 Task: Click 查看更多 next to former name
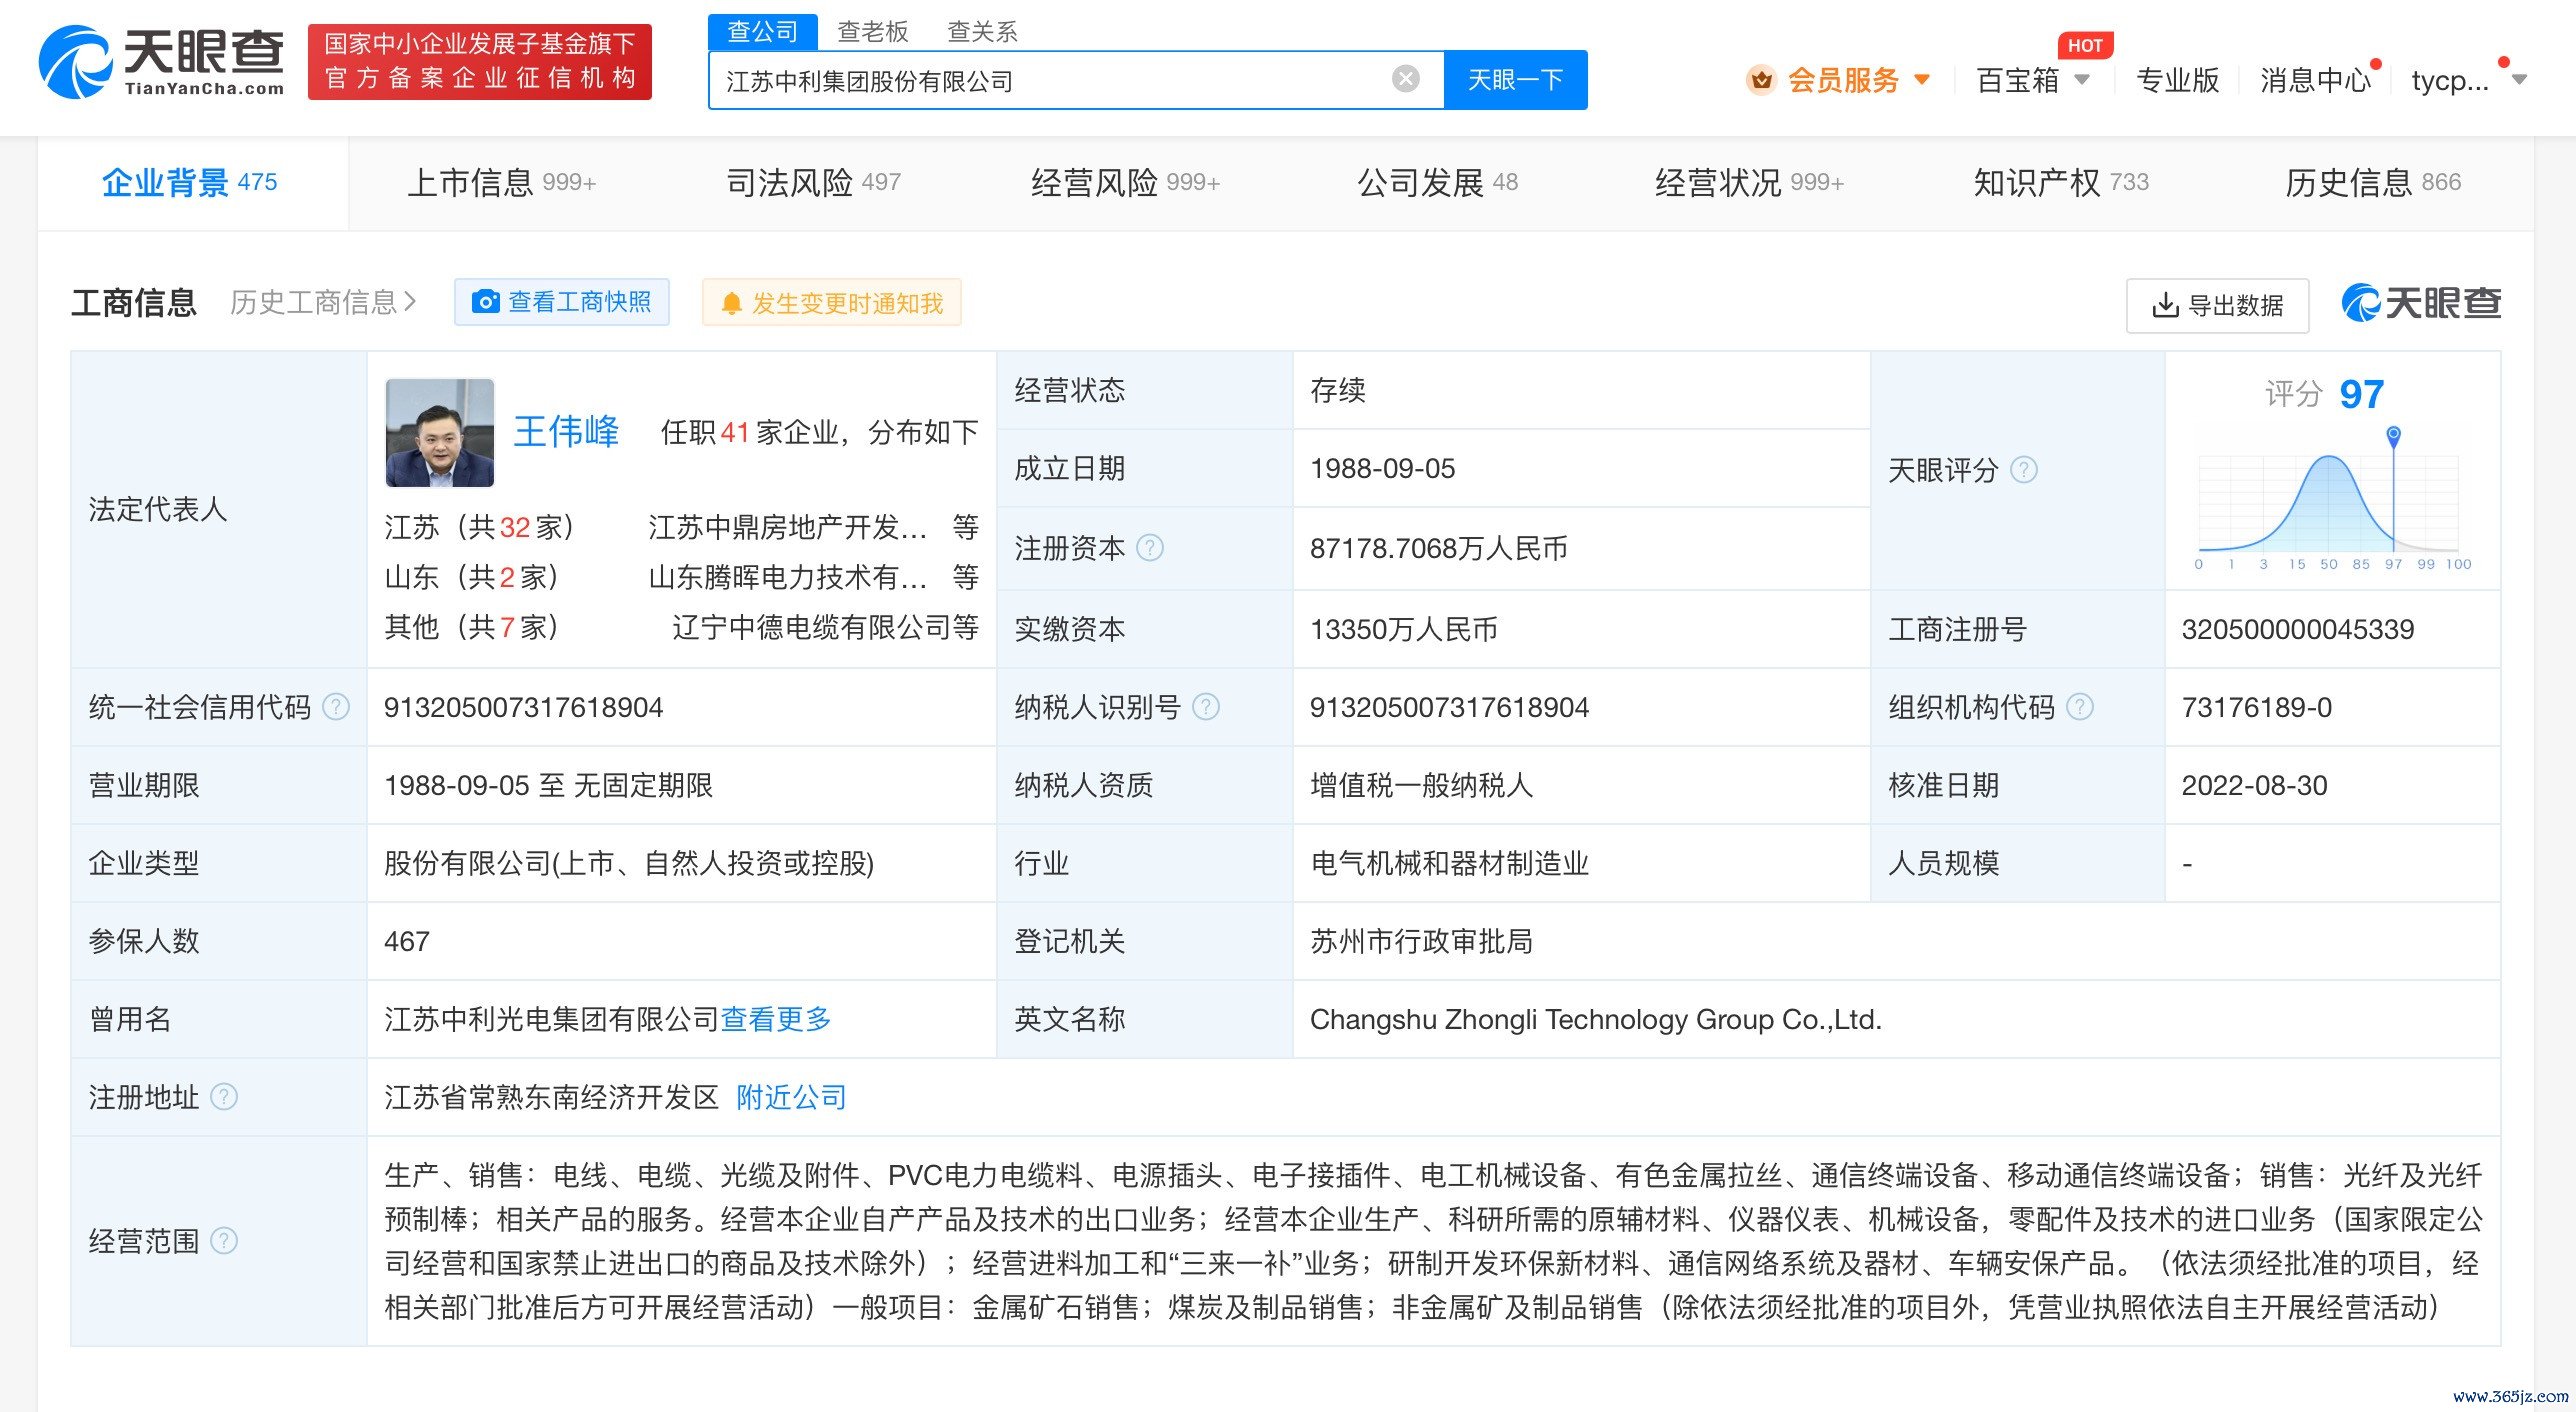coord(776,1019)
